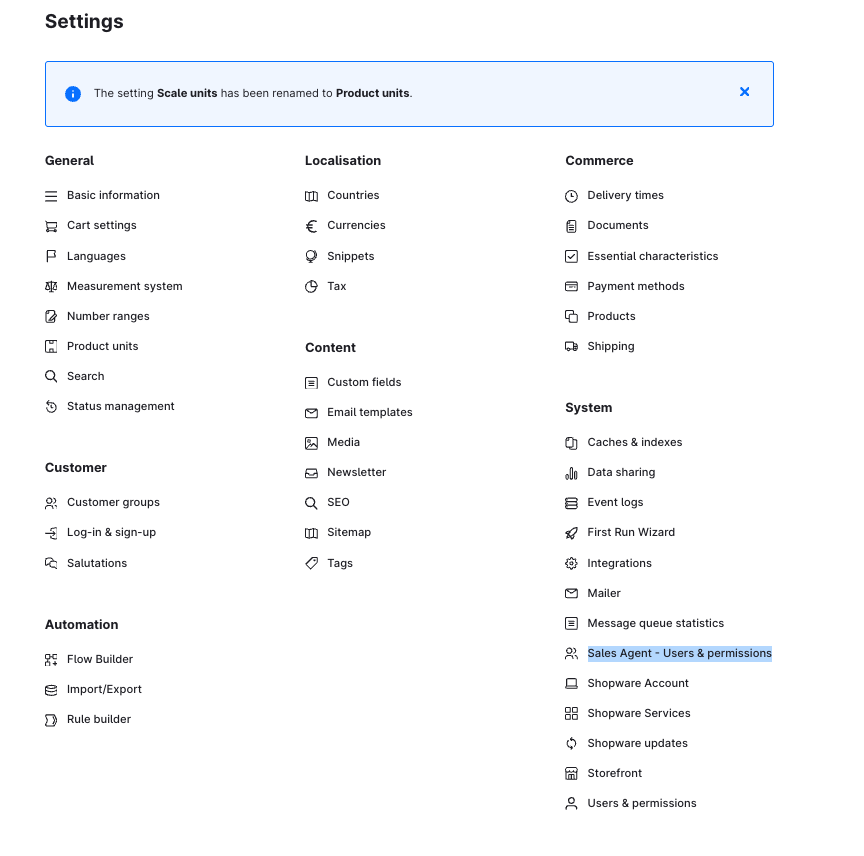864x856 pixels.
Task: Click the Currencies euro icon
Action: coord(311,226)
